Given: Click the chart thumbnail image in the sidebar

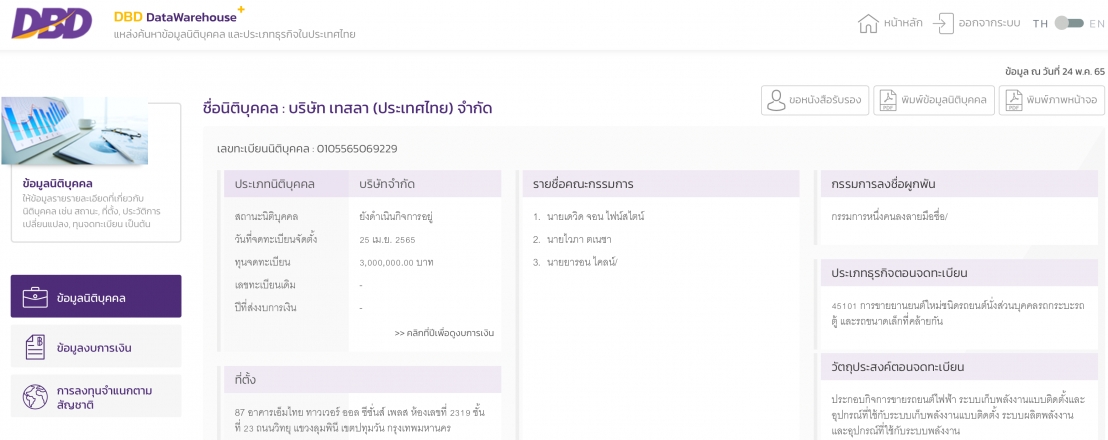Looking at the screenshot, I should pos(74,131).
